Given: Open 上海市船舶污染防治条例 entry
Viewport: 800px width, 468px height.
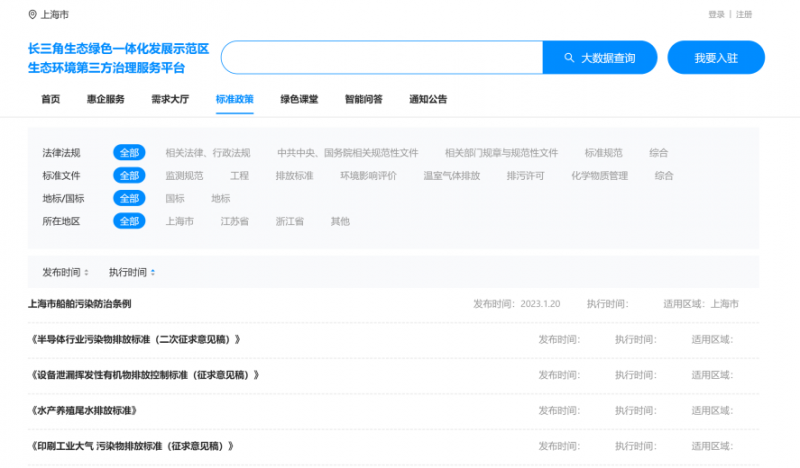Looking at the screenshot, I should [80, 304].
